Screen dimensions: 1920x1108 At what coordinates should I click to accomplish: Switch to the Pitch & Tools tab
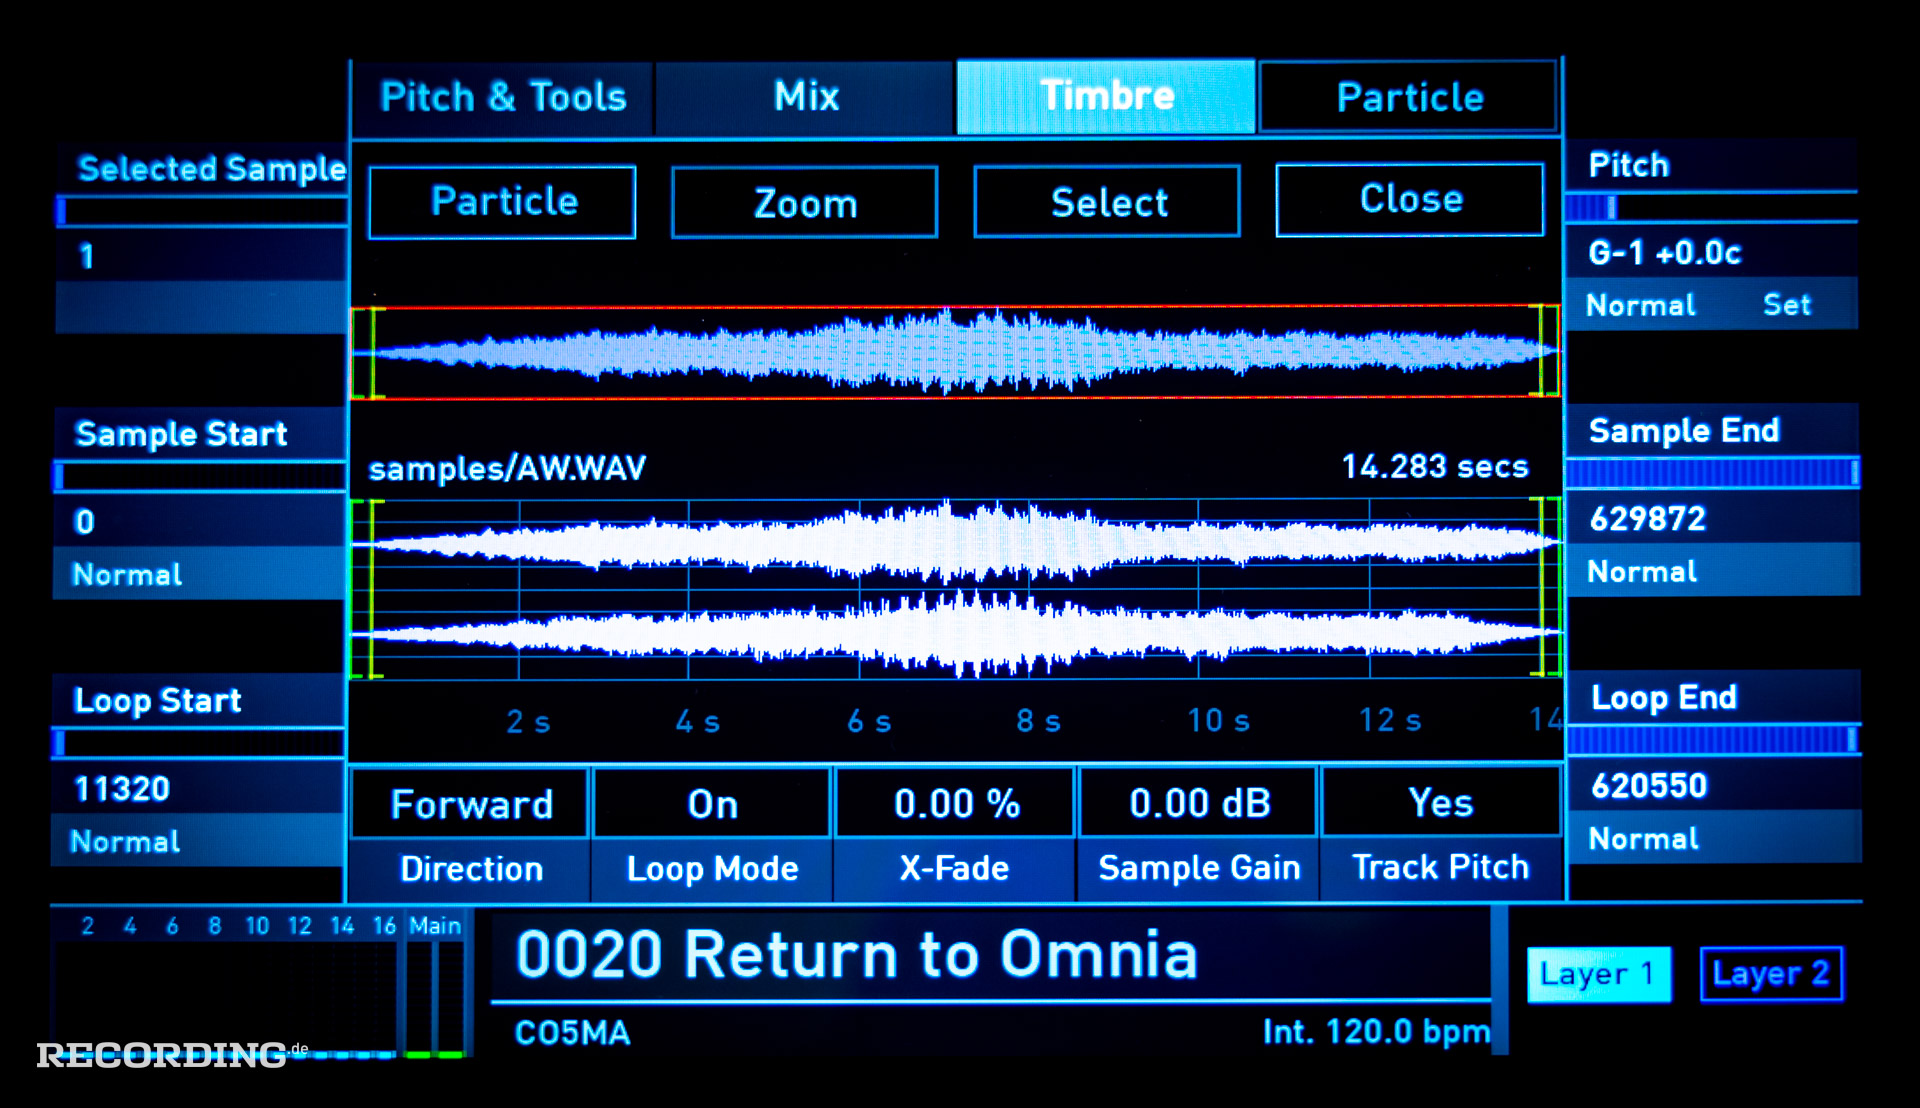(x=503, y=97)
